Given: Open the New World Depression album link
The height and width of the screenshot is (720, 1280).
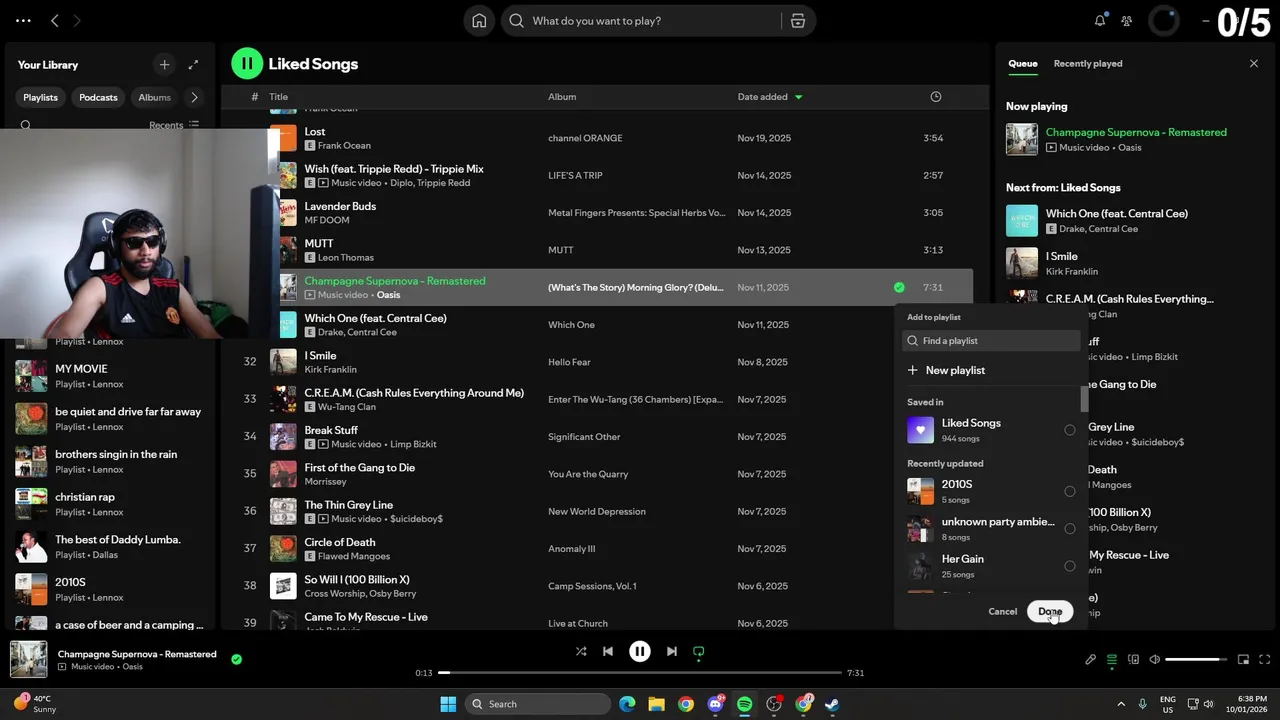Looking at the screenshot, I should click(597, 511).
